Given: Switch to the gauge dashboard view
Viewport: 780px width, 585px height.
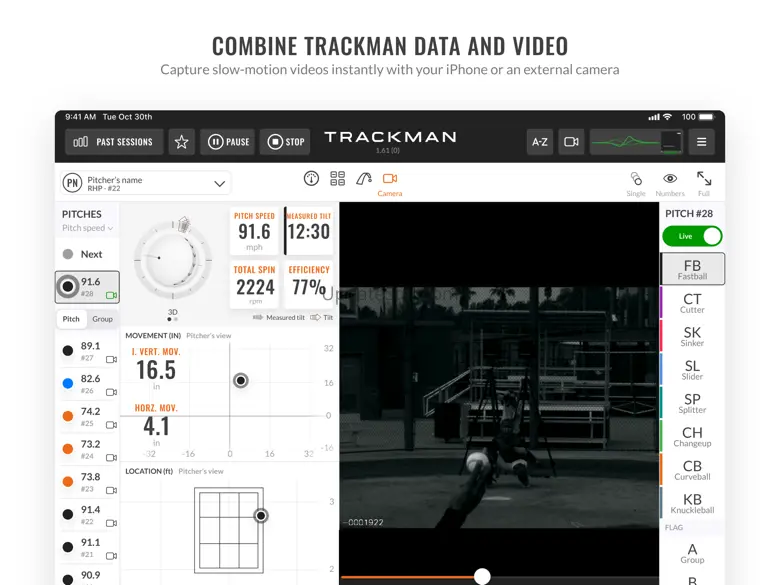Looking at the screenshot, I should [x=311, y=178].
